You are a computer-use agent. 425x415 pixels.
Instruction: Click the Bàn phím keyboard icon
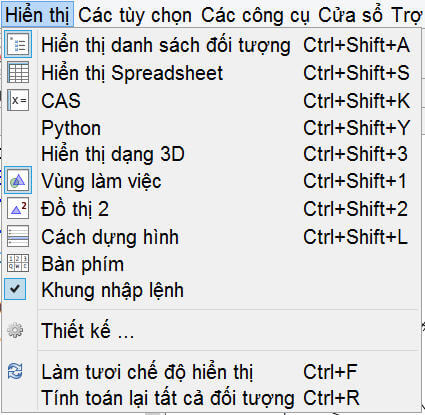(x=18, y=263)
